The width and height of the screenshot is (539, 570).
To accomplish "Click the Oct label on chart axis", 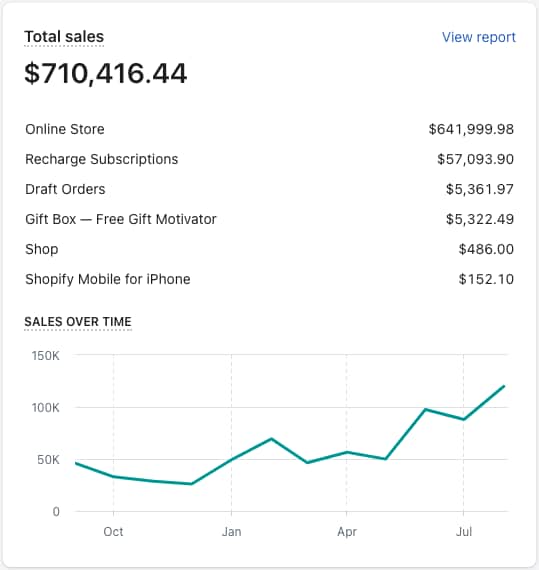I will 113,532.
